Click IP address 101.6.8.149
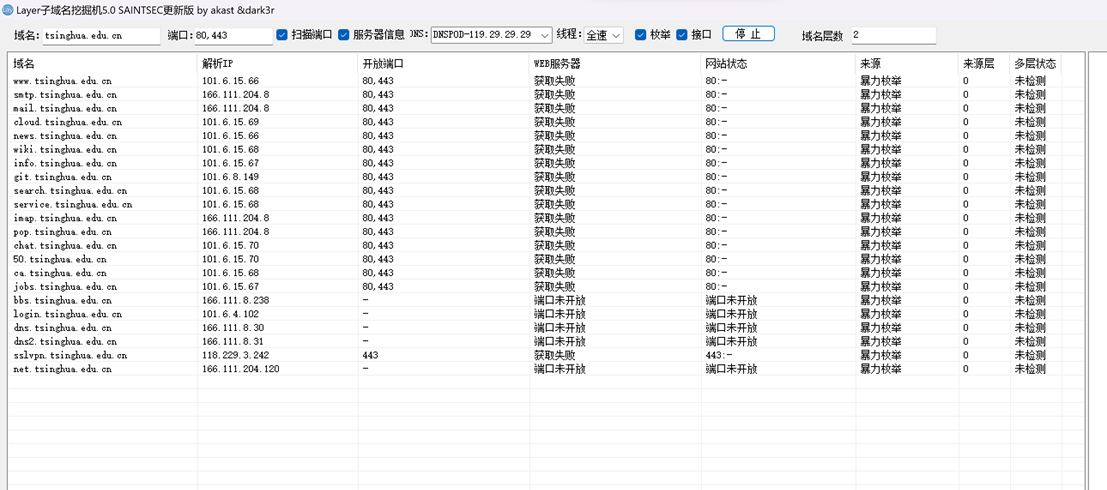The width and height of the screenshot is (1107, 490). click(x=230, y=177)
